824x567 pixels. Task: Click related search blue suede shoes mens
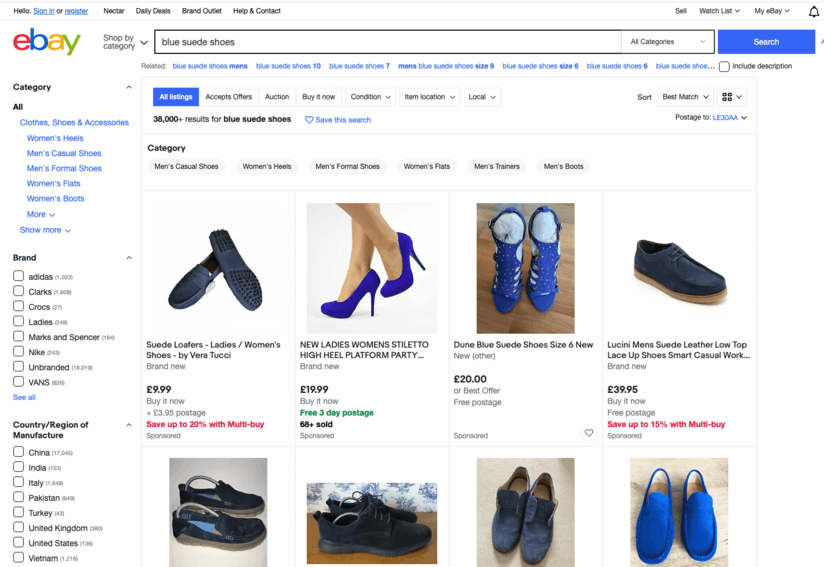(210, 66)
